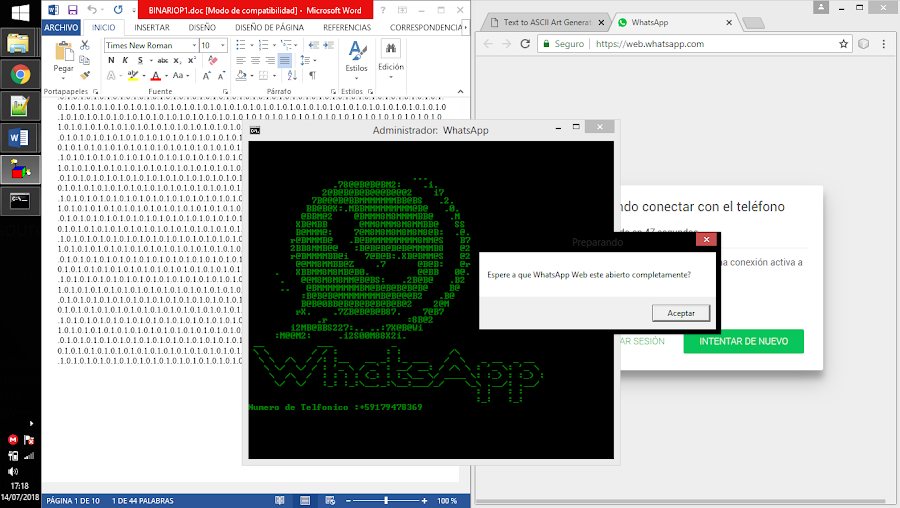The height and width of the screenshot is (508, 900).
Task: Open the command prompt taskbar icon
Action: pos(20,201)
